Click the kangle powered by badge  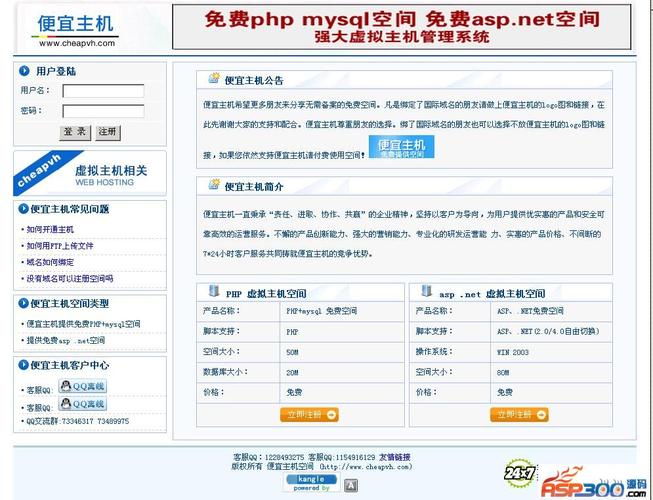point(312,484)
